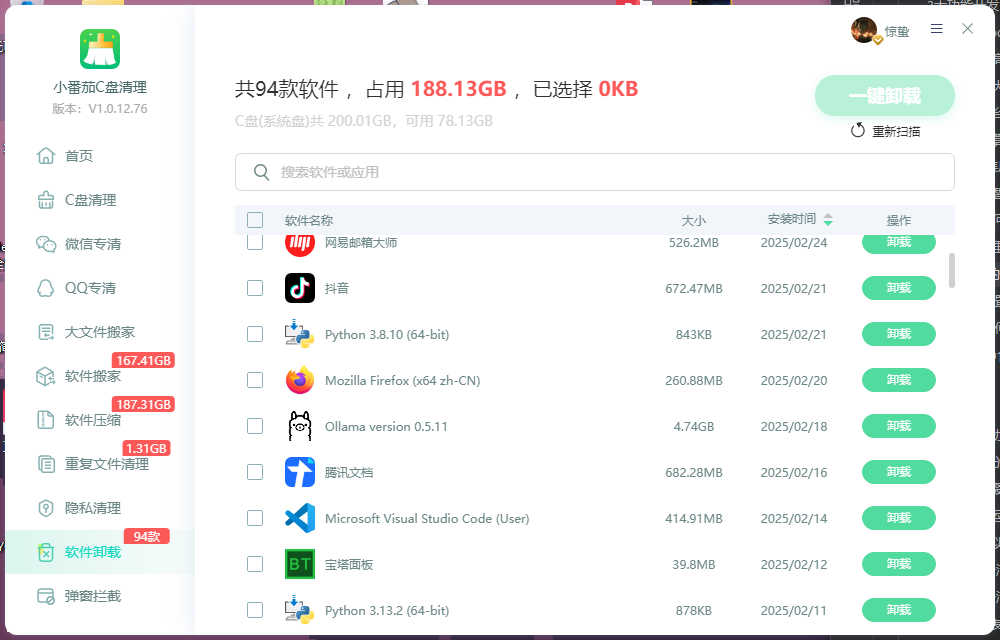
Task: Click the 腾讯文档 app icon
Action: pos(300,472)
